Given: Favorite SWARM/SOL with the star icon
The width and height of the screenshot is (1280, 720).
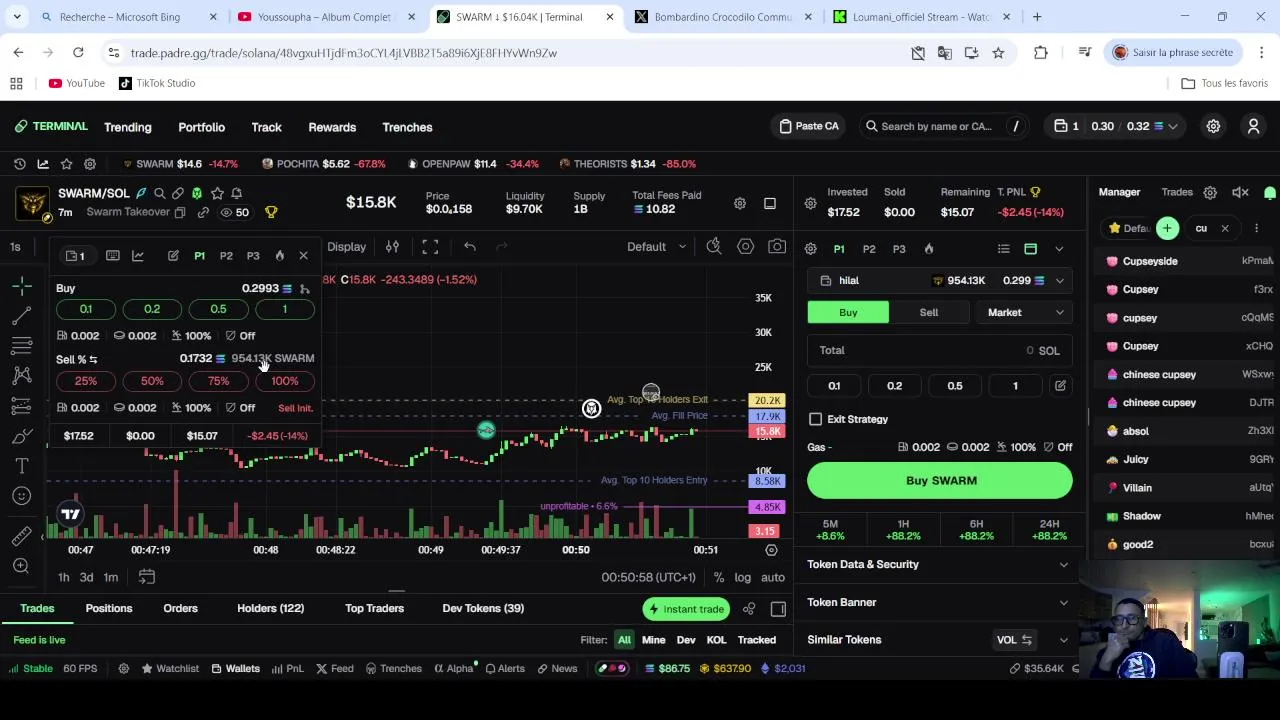Looking at the screenshot, I should tap(217, 193).
